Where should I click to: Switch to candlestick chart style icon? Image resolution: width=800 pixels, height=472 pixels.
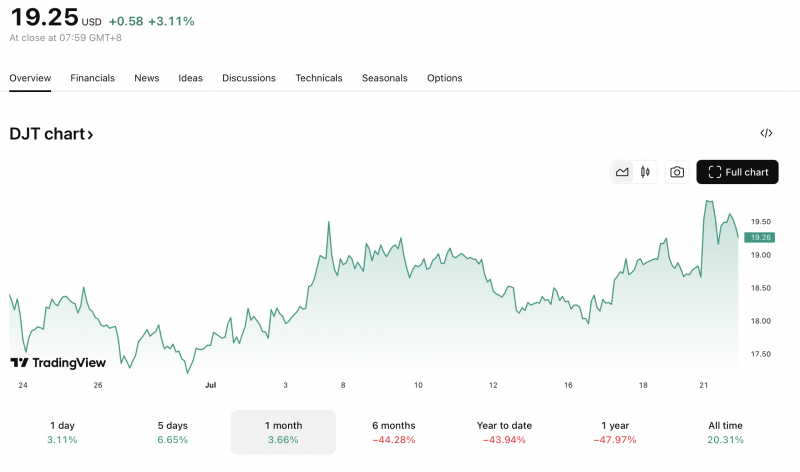pos(646,172)
